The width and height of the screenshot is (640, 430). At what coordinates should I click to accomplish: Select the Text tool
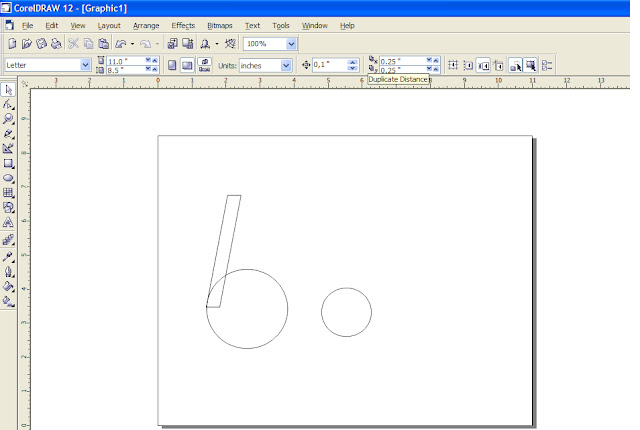8,222
